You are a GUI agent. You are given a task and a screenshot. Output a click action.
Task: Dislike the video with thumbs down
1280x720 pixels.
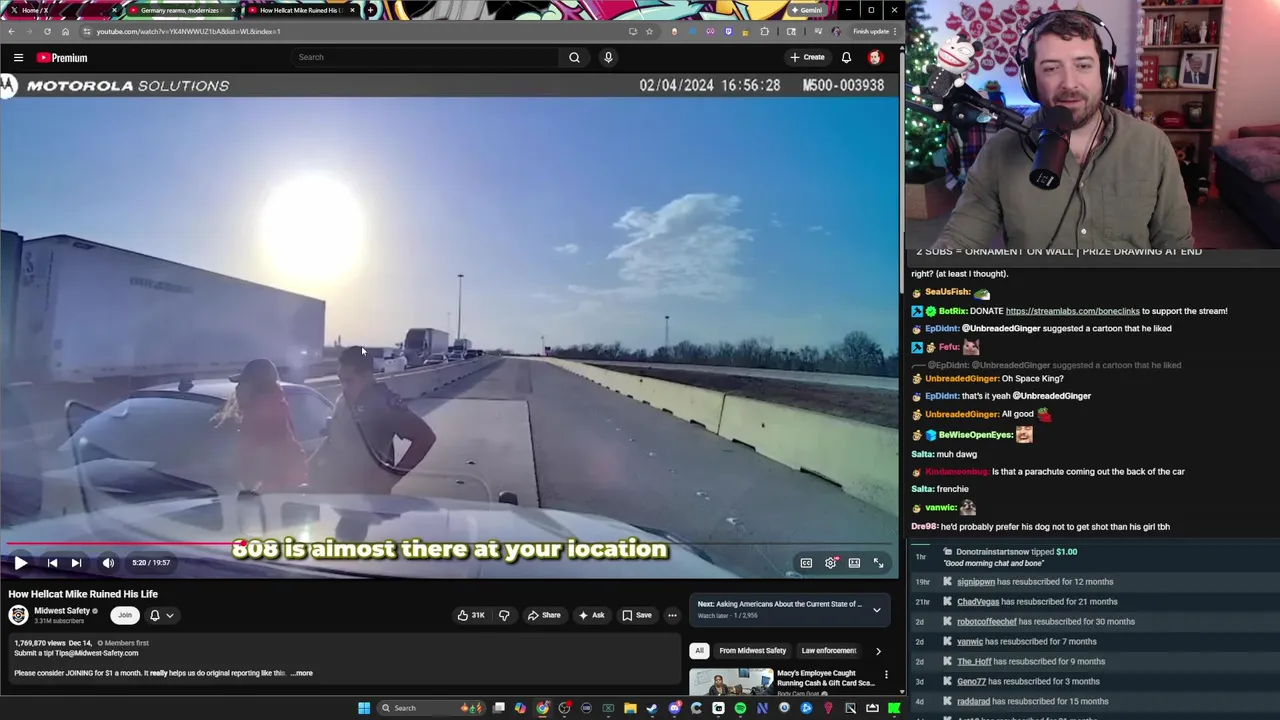[504, 615]
